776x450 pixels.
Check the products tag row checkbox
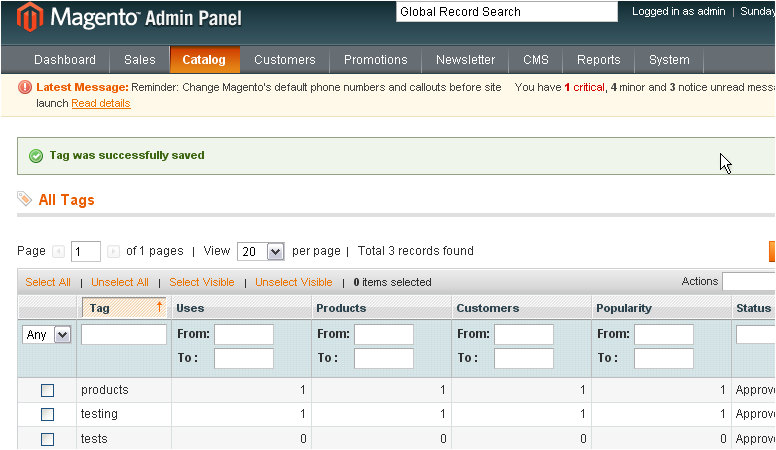tap(48, 391)
